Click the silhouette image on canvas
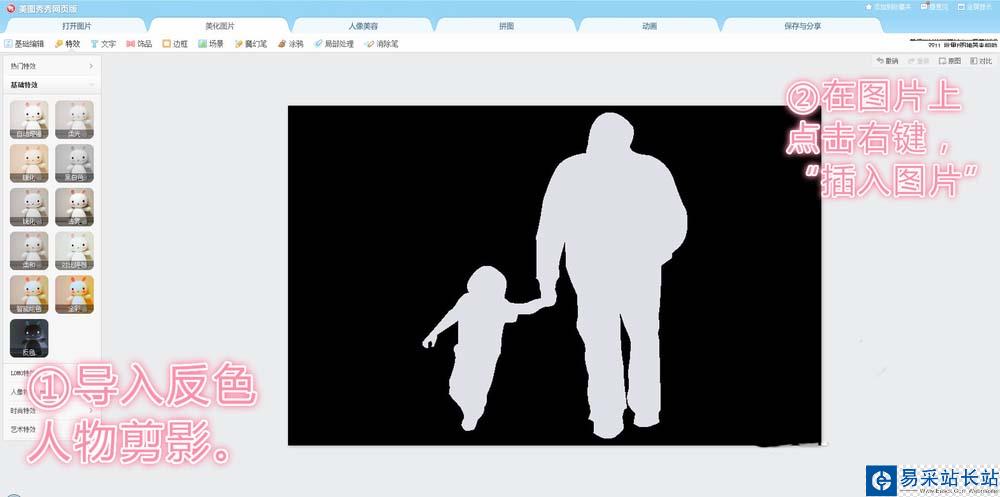 pyautogui.click(x=554, y=275)
